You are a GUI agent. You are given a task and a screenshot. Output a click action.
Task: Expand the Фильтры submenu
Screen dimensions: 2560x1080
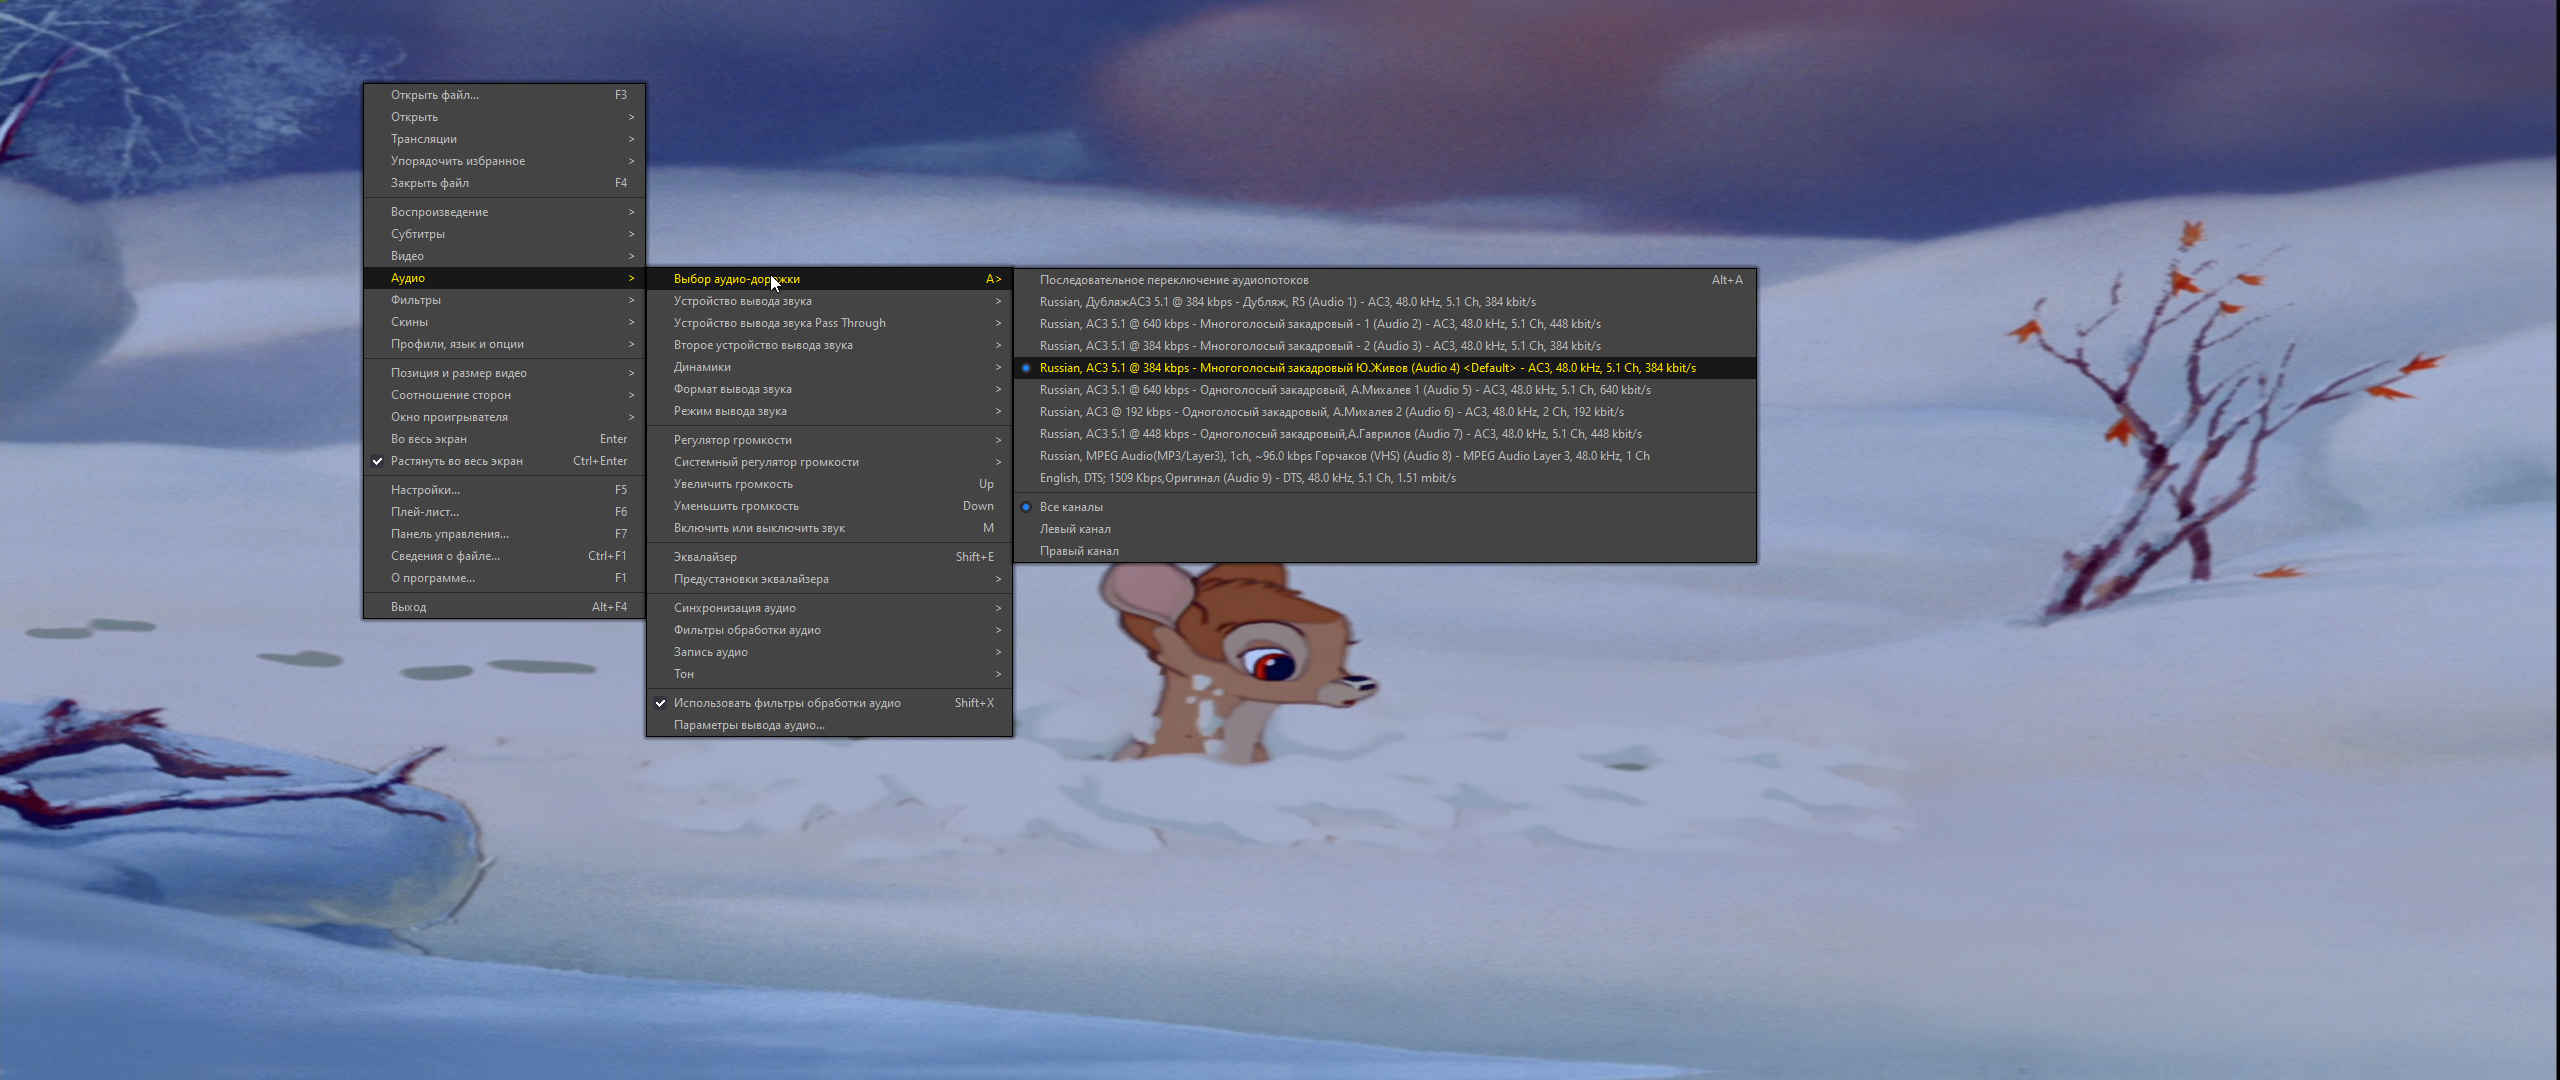pyautogui.click(x=416, y=300)
